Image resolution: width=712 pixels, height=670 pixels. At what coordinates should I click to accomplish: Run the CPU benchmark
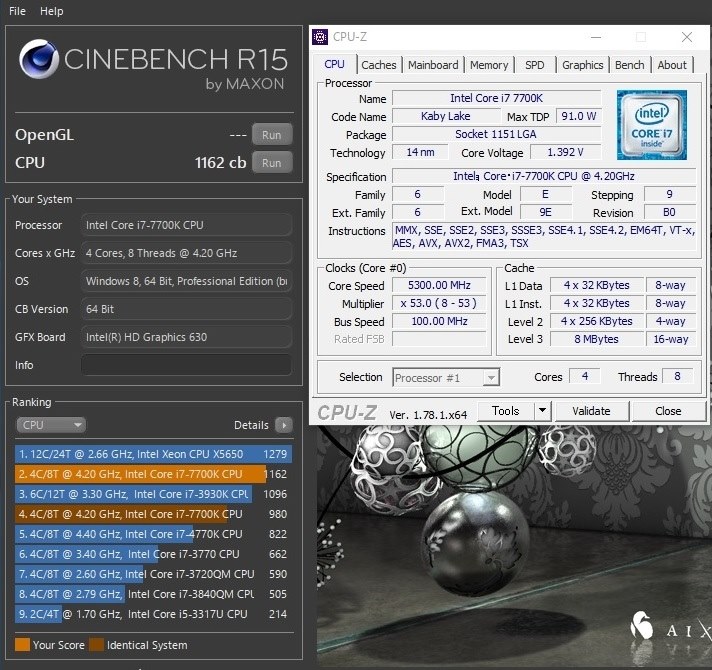pyautogui.click(x=272, y=163)
